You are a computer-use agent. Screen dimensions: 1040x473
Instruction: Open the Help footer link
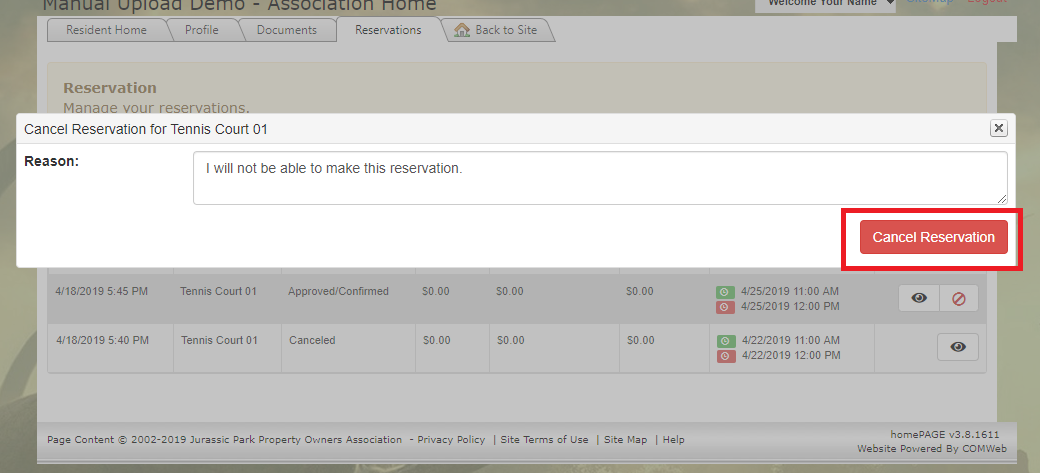(673, 439)
